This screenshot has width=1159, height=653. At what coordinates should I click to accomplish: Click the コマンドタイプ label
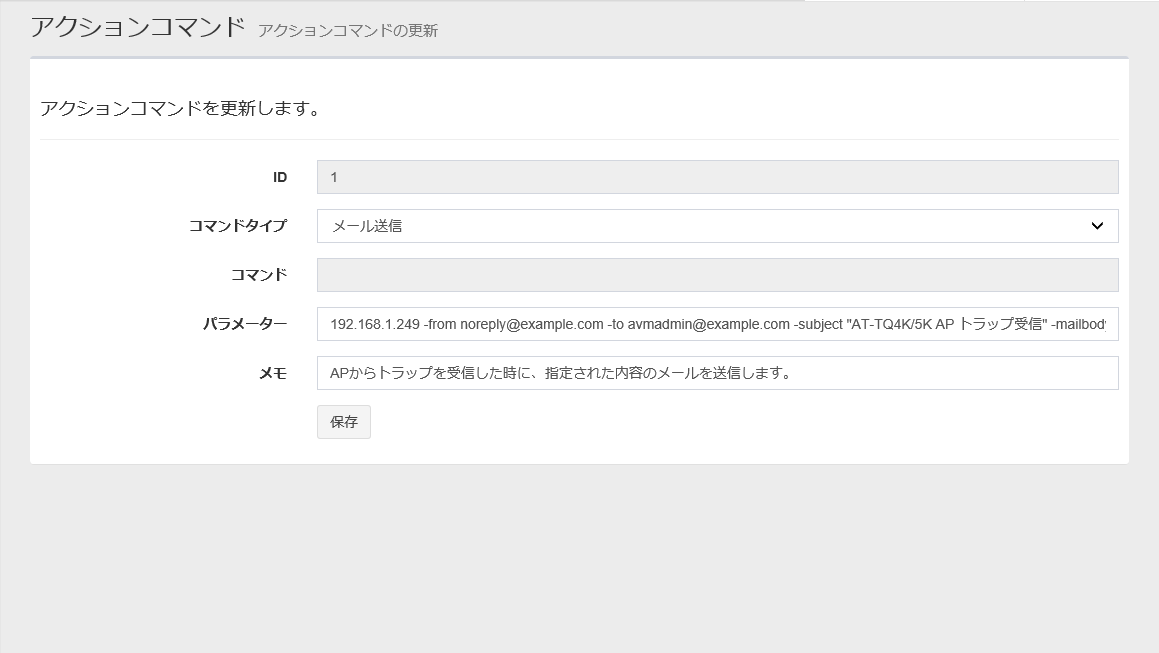pos(237,226)
